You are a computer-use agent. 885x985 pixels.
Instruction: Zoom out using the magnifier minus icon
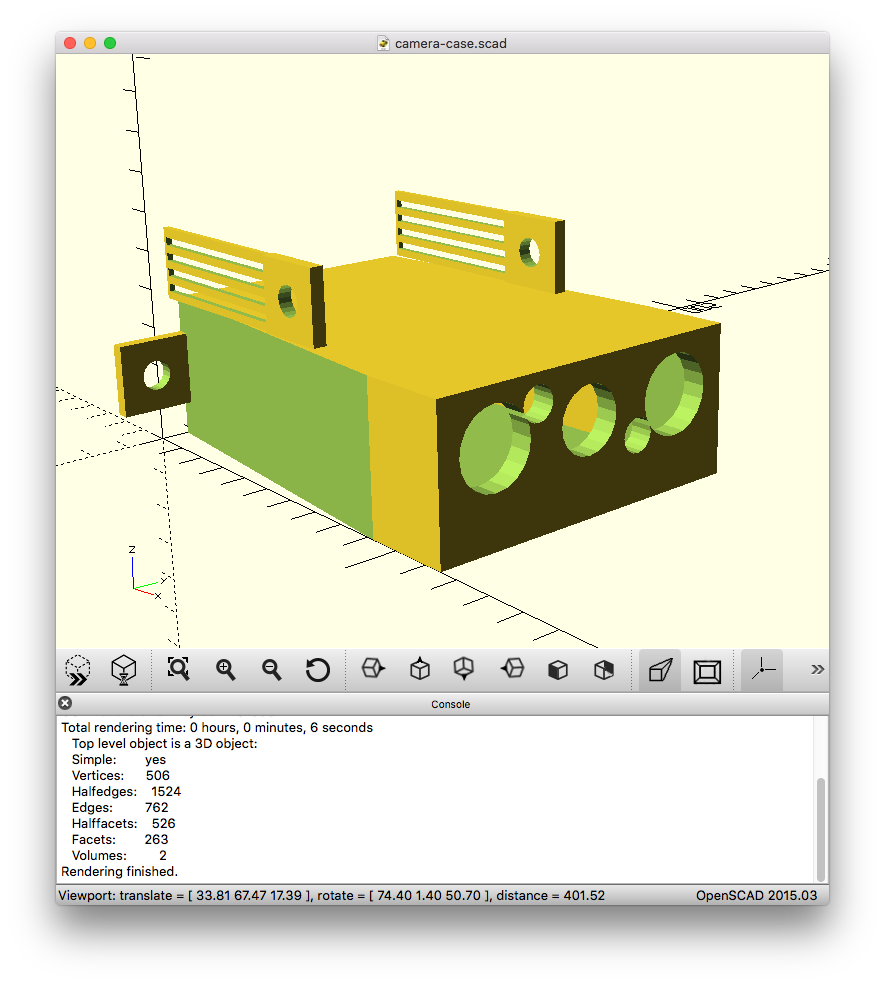[271, 669]
